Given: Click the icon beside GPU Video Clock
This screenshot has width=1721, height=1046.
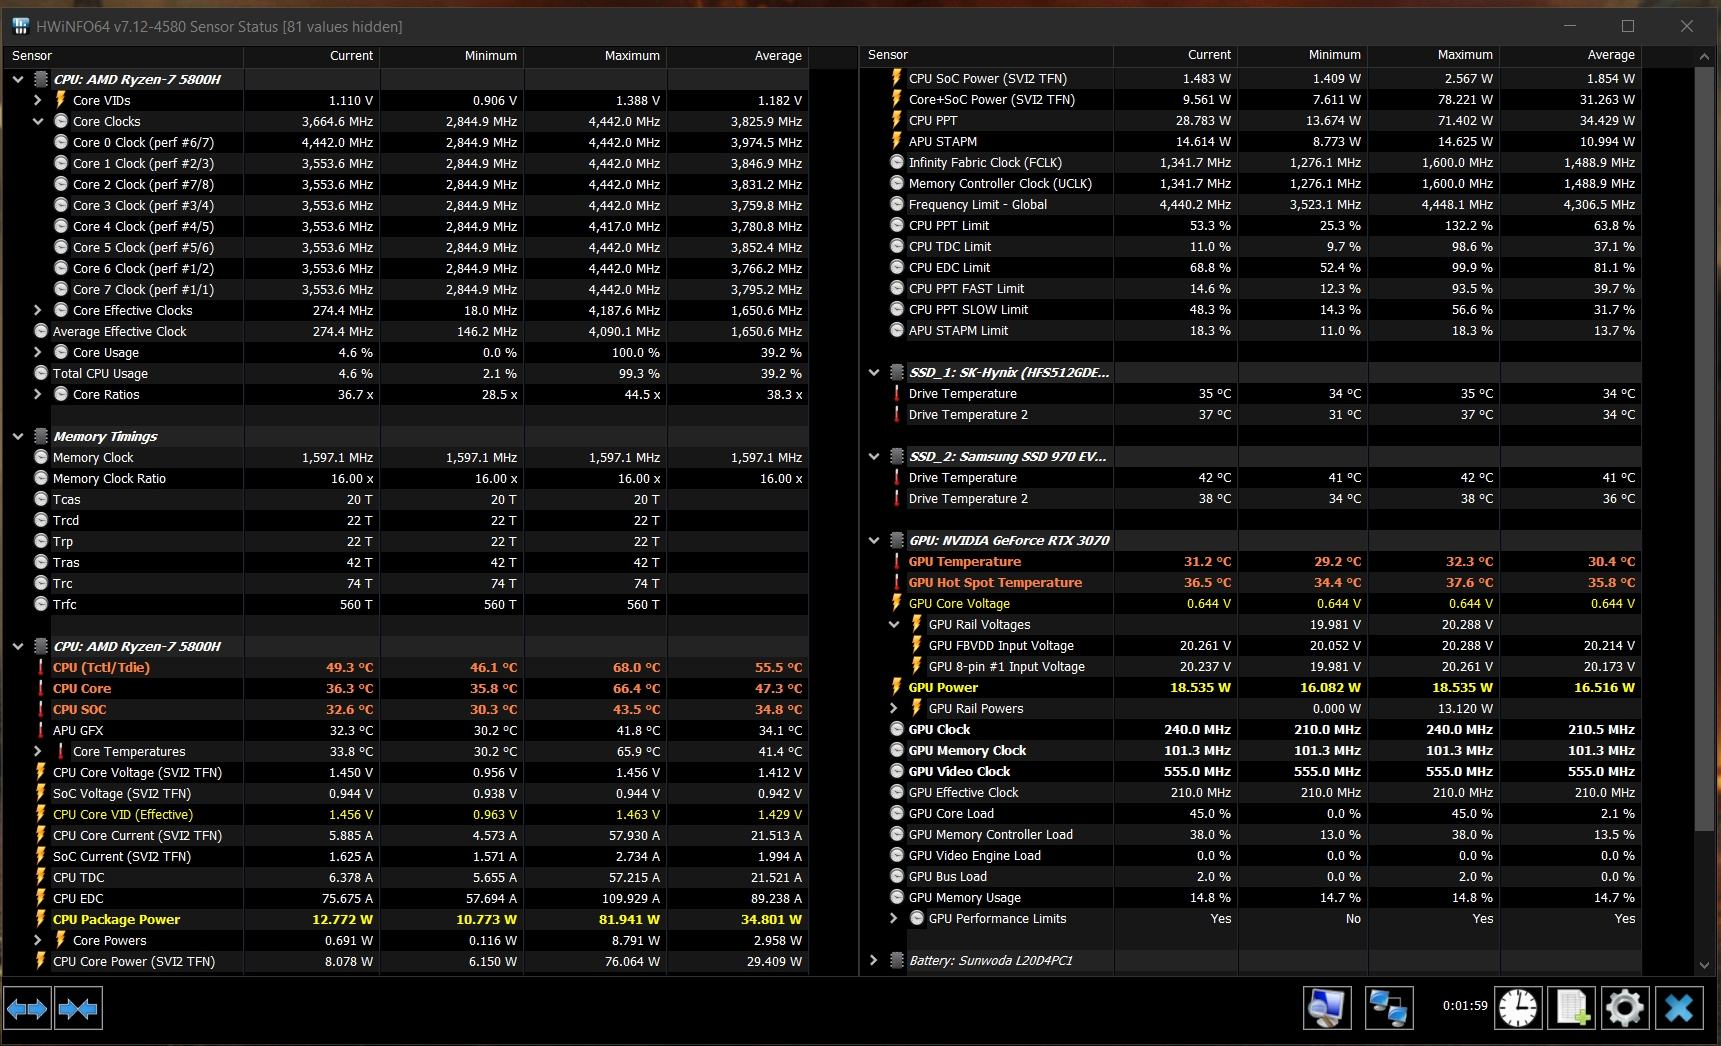Looking at the screenshot, I should (897, 771).
